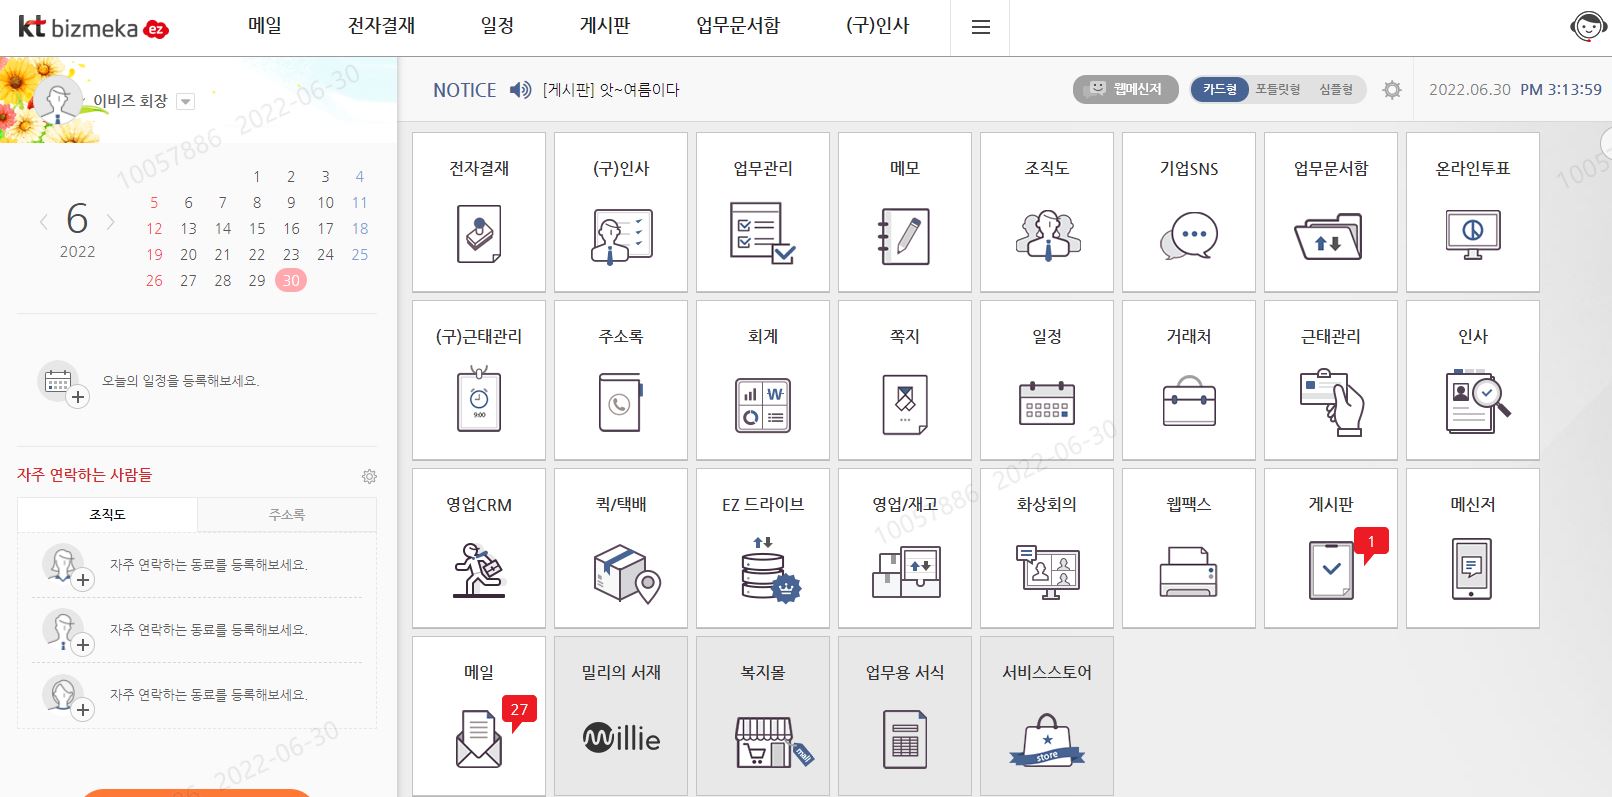Open the hamburger menu in top navigation
Viewport: 1612px width, 797px height.
[x=980, y=27]
